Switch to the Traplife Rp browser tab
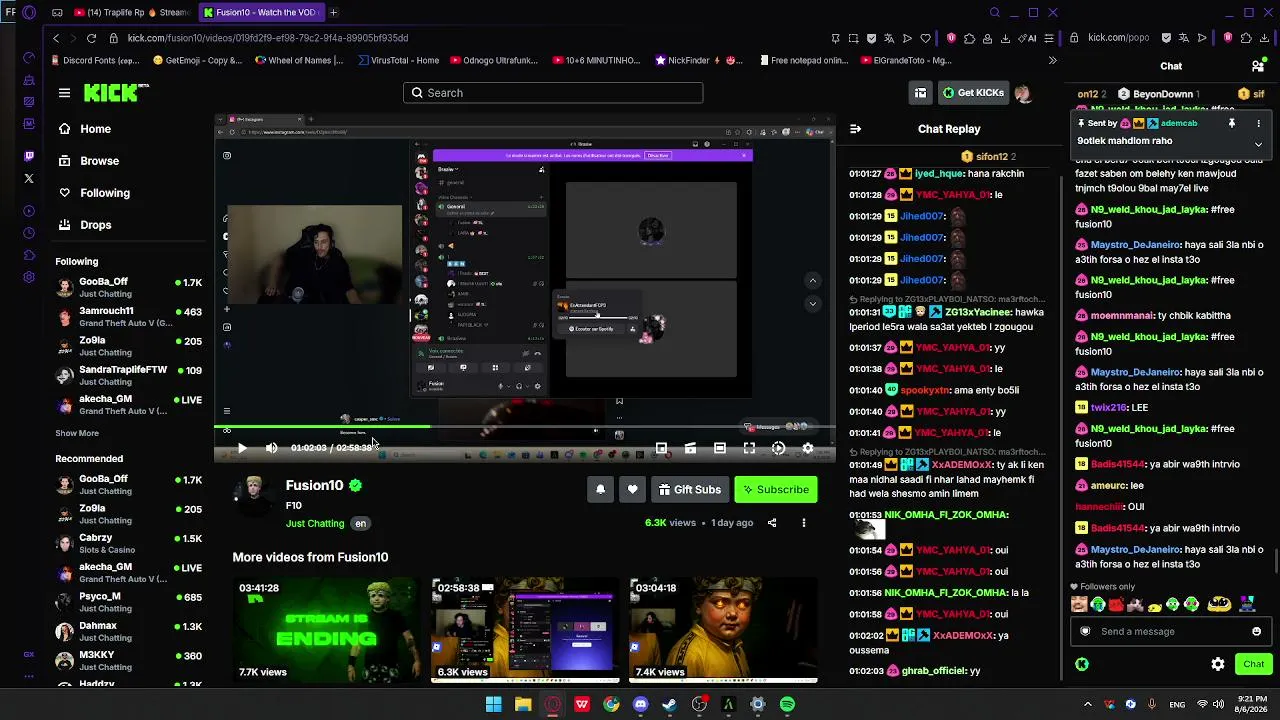Image resolution: width=1280 pixels, height=720 pixels. click(131, 13)
